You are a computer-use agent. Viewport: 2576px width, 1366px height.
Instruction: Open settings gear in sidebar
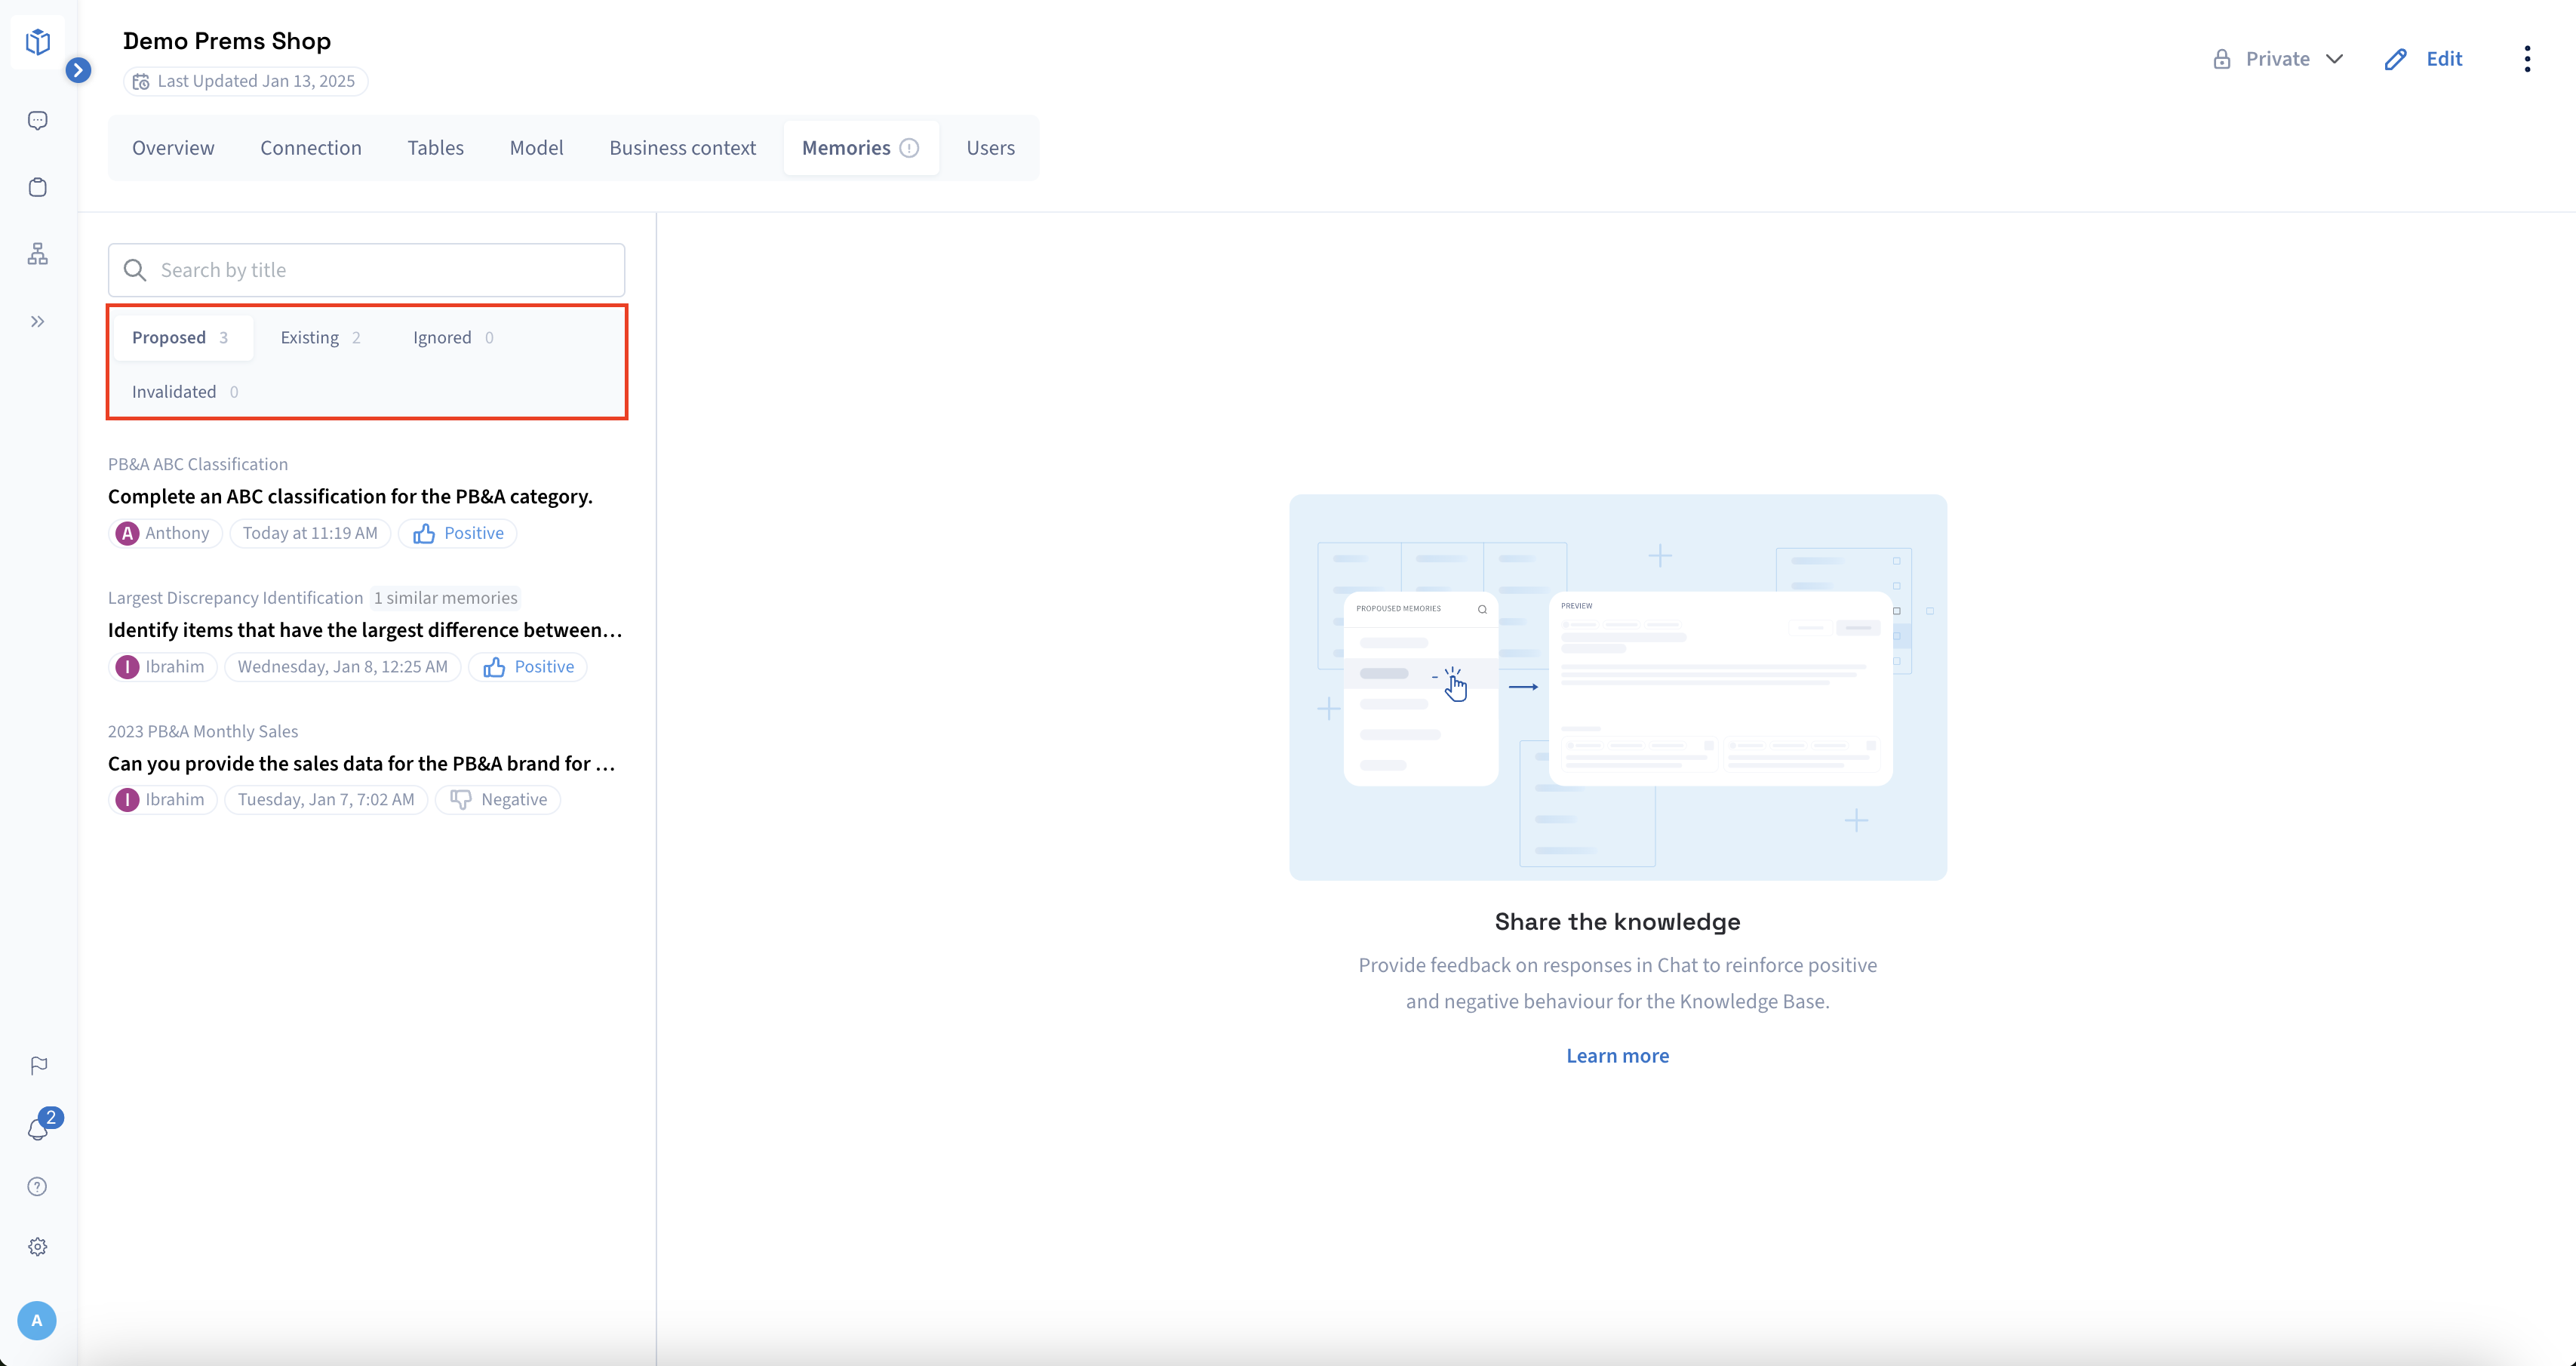click(37, 1247)
